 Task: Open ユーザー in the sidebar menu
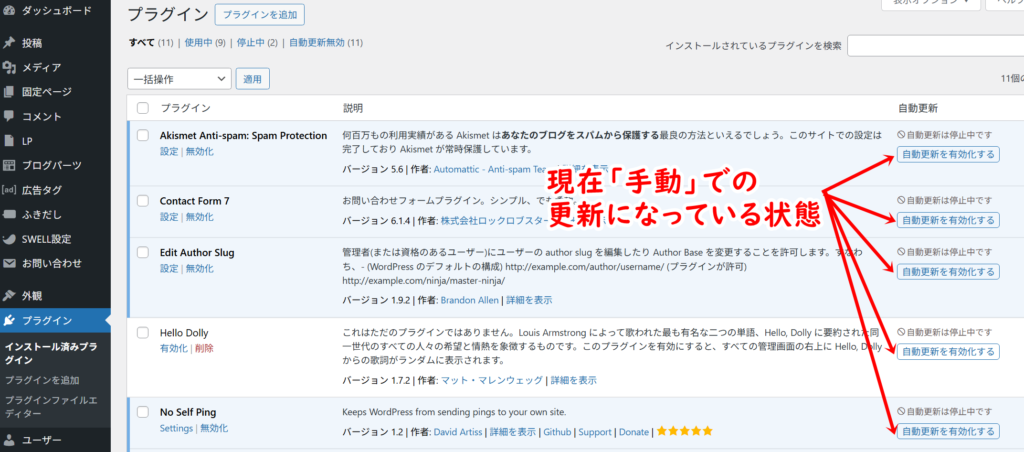click(x=42, y=440)
